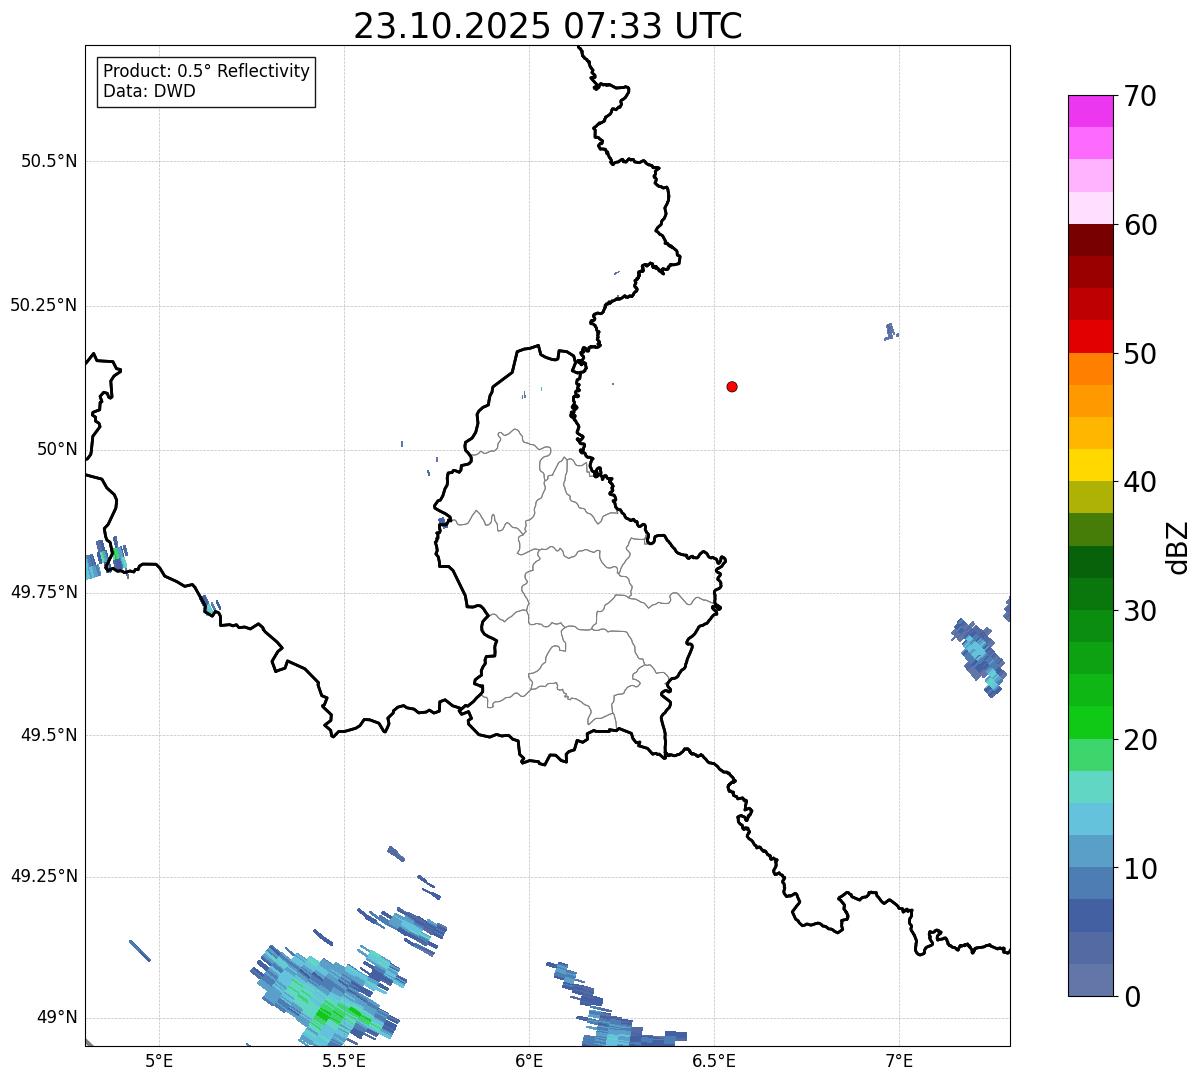
Task: Select the 'Product: 0.5° Reflectivity' label
Action: click(x=207, y=72)
